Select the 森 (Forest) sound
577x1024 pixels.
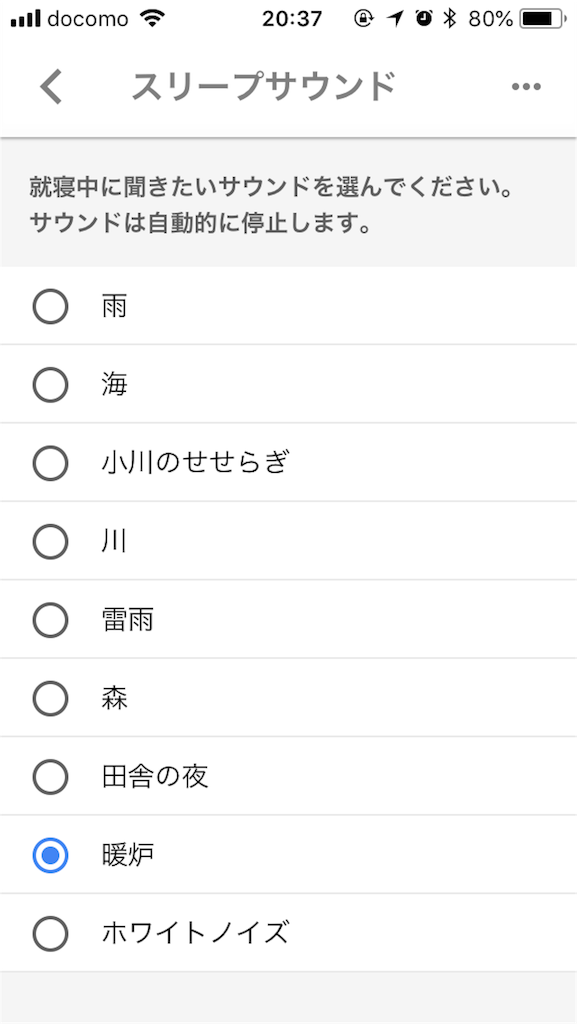[x=50, y=698]
